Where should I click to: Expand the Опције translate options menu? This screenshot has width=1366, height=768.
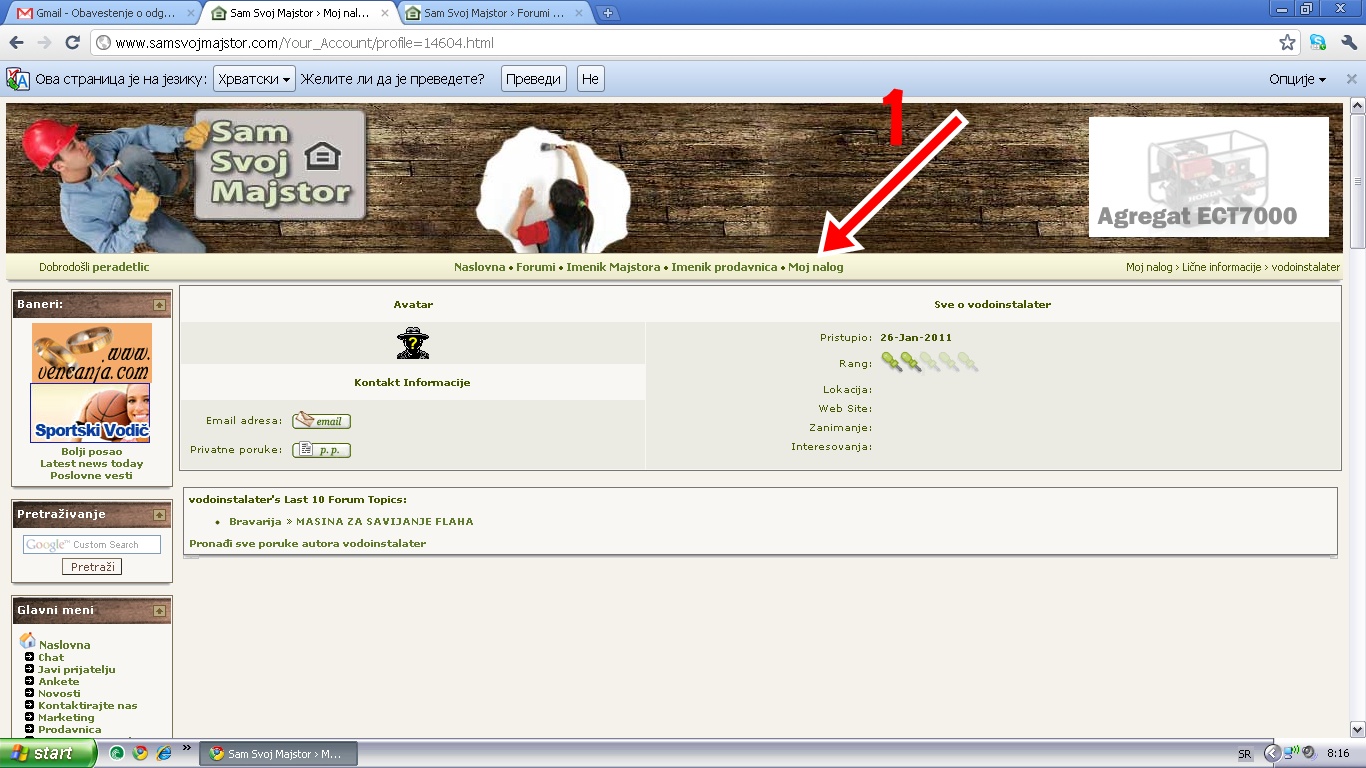[1297, 79]
